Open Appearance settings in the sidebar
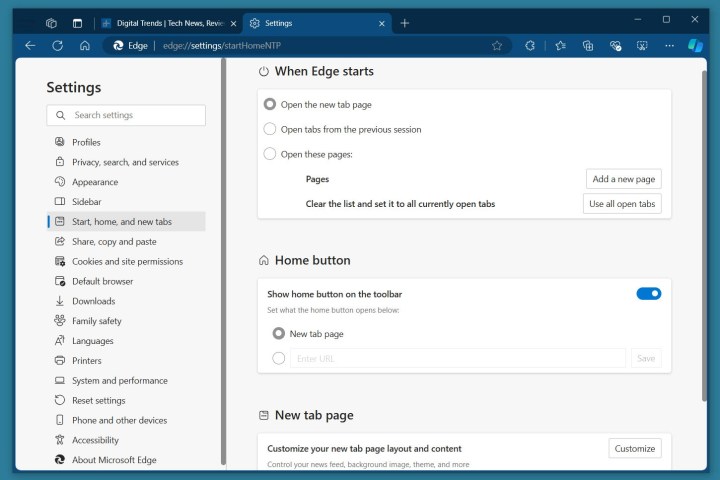720x480 pixels. coord(95,182)
